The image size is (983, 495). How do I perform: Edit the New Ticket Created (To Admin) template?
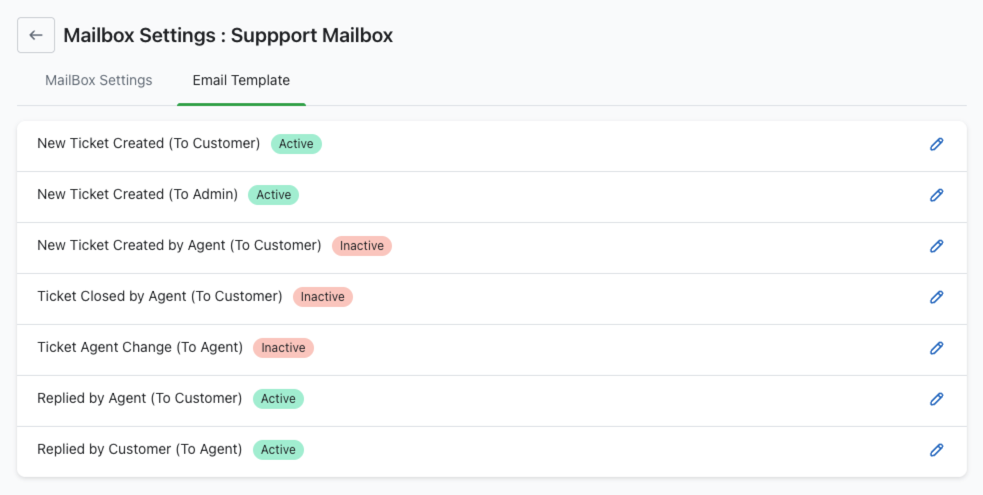(x=936, y=195)
